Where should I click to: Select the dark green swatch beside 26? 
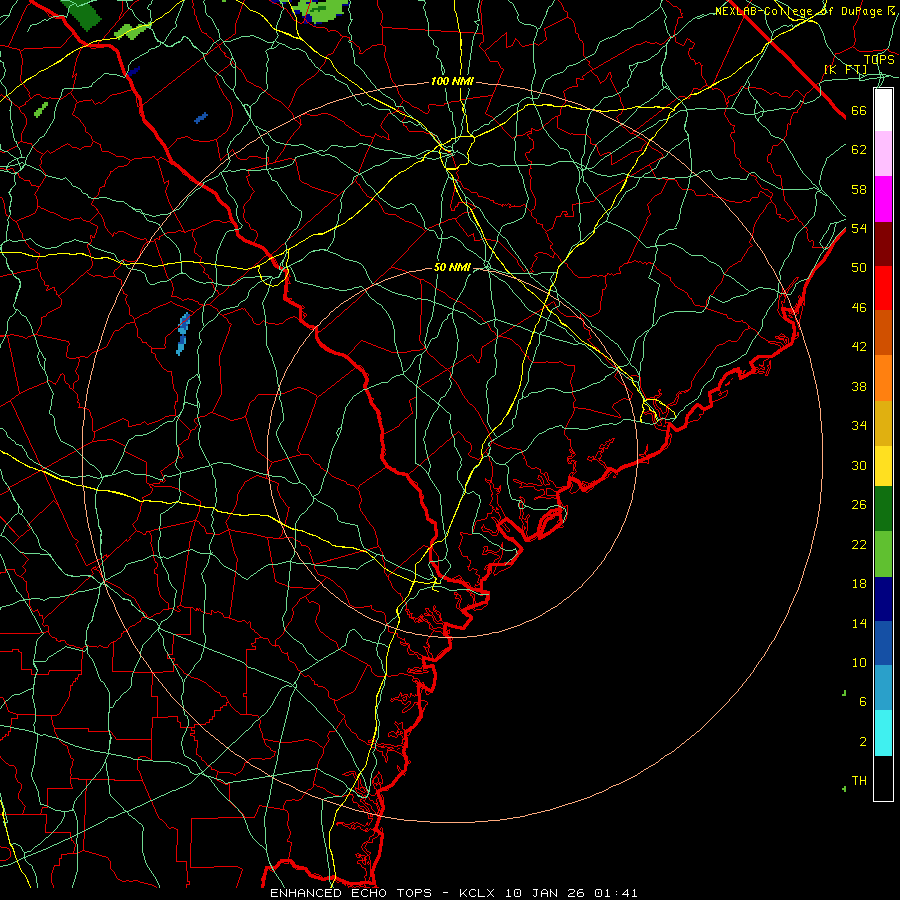click(x=883, y=509)
